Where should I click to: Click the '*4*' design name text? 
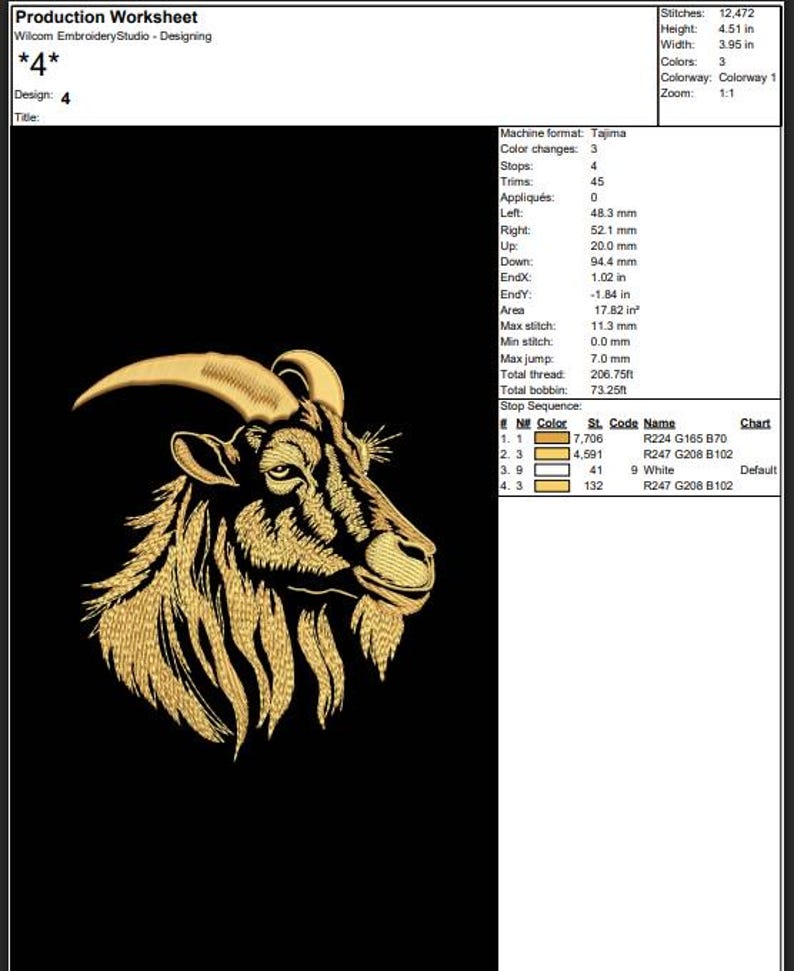pos(38,64)
